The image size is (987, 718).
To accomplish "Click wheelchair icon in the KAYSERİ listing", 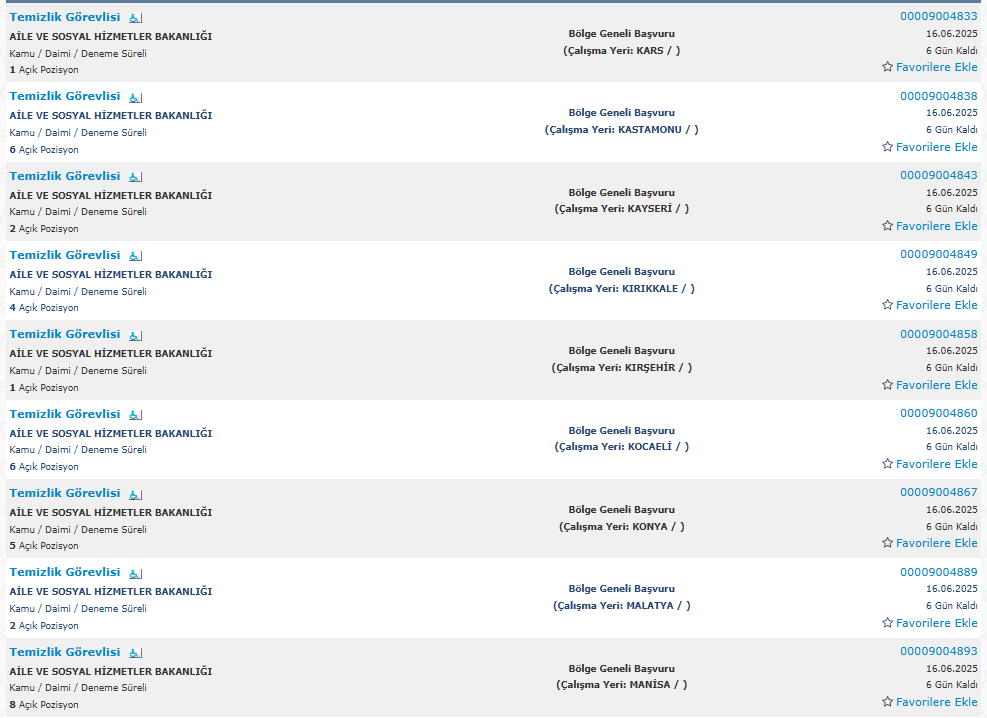I will (136, 177).
